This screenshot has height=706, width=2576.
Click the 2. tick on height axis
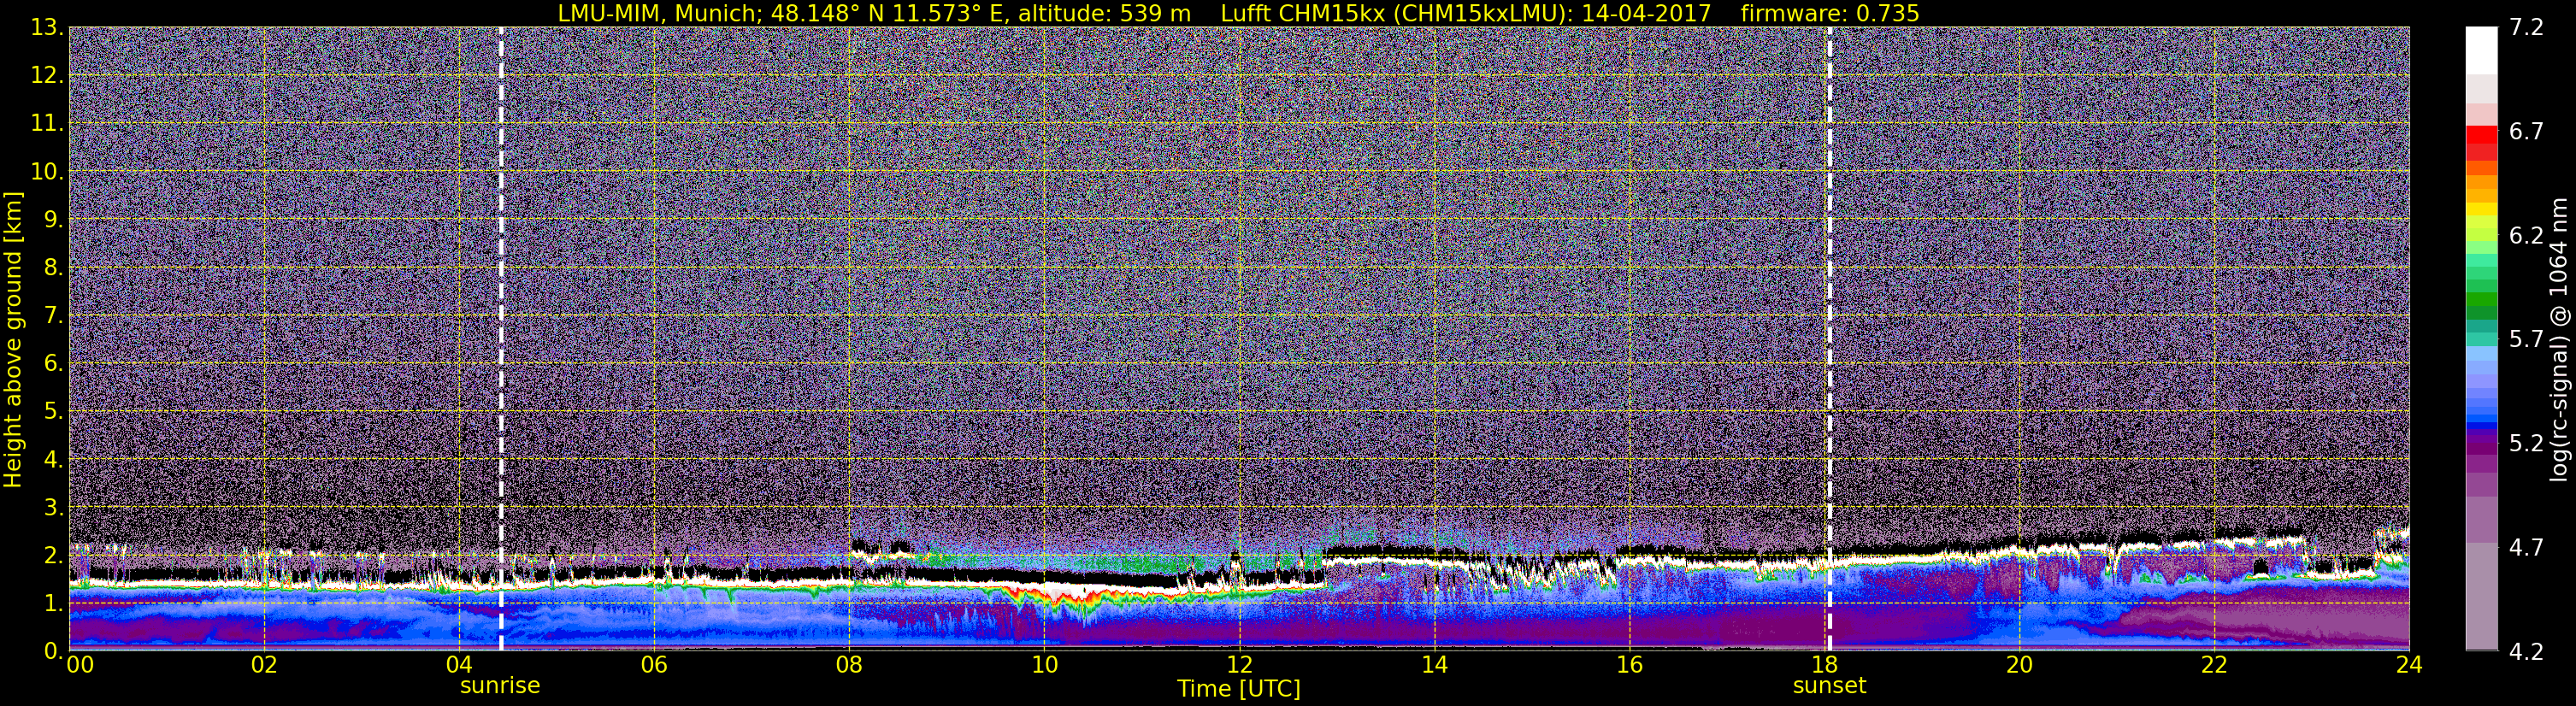(x=54, y=556)
